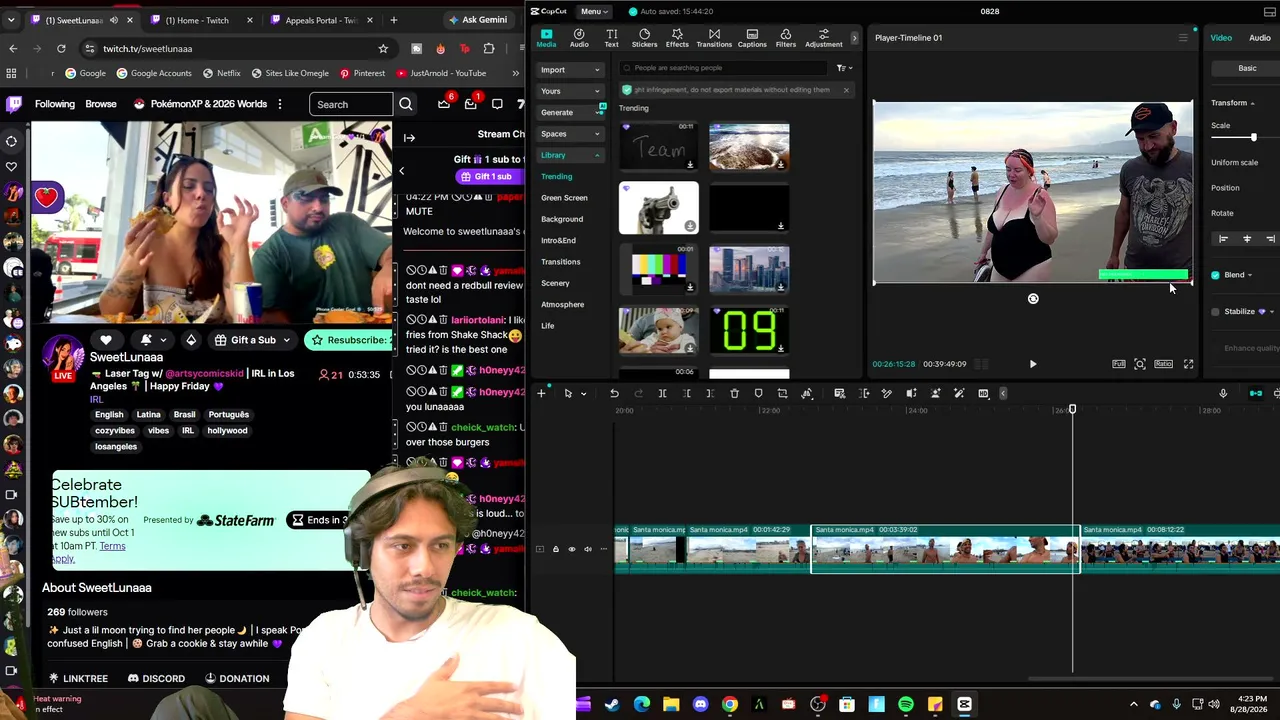
Task: Open the player fullscreen expand icon
Action: [x=1188, y=364]
